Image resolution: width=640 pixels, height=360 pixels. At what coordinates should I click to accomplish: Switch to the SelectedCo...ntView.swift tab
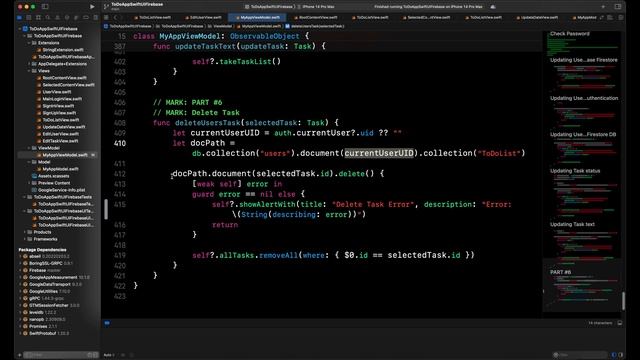pyautogui.click(x=426, y=18)
